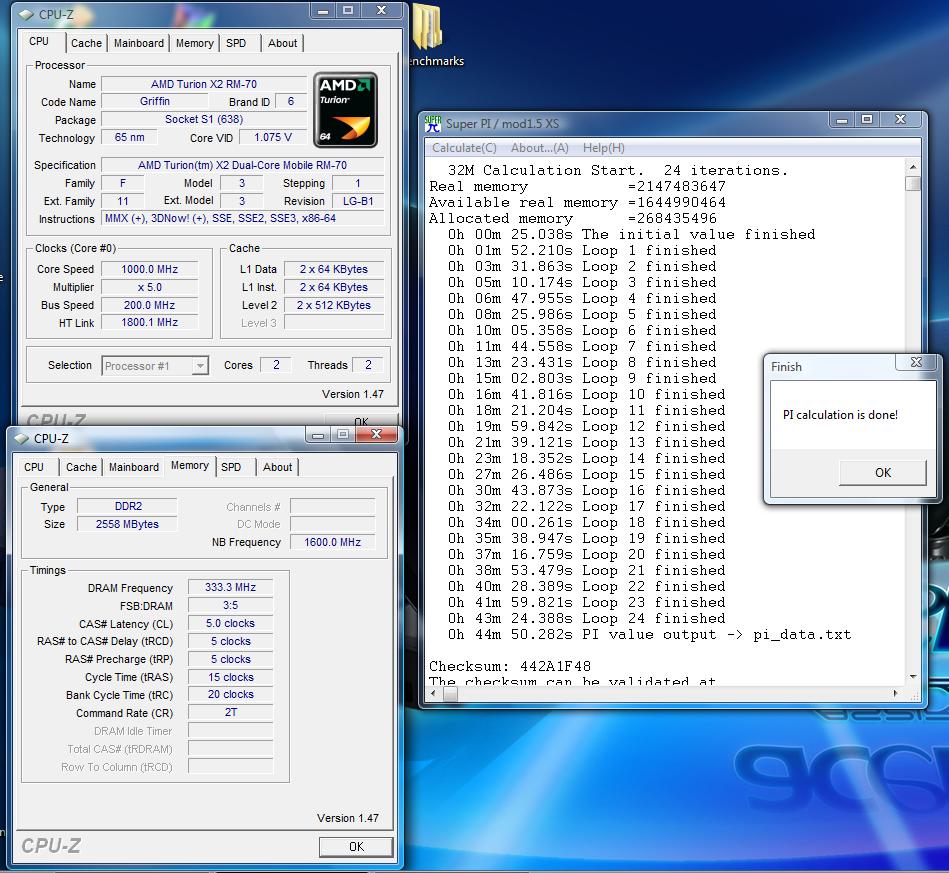This screenshot has height=873, width=949.
Task: Switch to Mainboard tab in lower CPU-Z
Action: click(134, 467)
